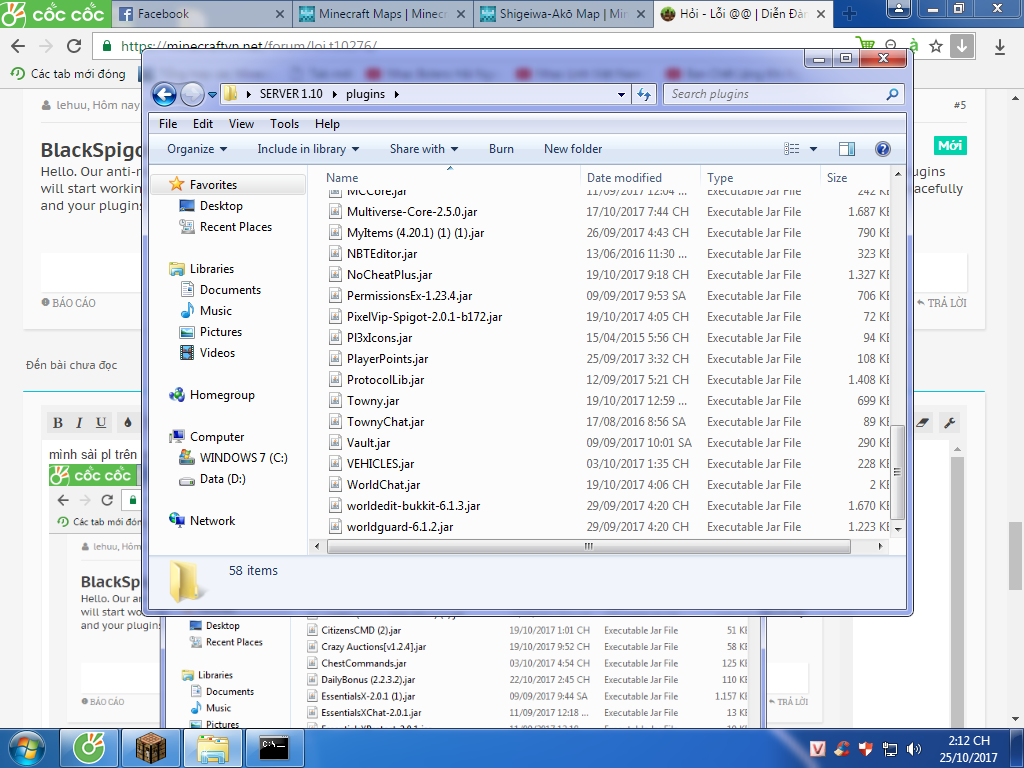Open the Tools menu
This screenshot has width=1024, height=768.
[284, 124]
